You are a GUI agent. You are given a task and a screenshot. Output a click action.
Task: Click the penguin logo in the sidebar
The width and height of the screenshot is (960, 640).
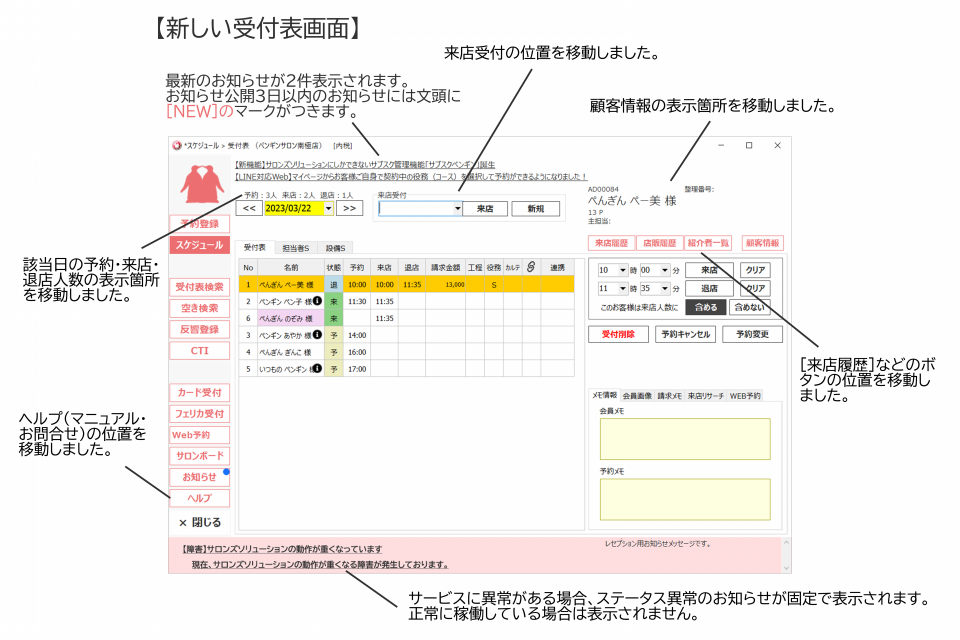pos(201,183)
